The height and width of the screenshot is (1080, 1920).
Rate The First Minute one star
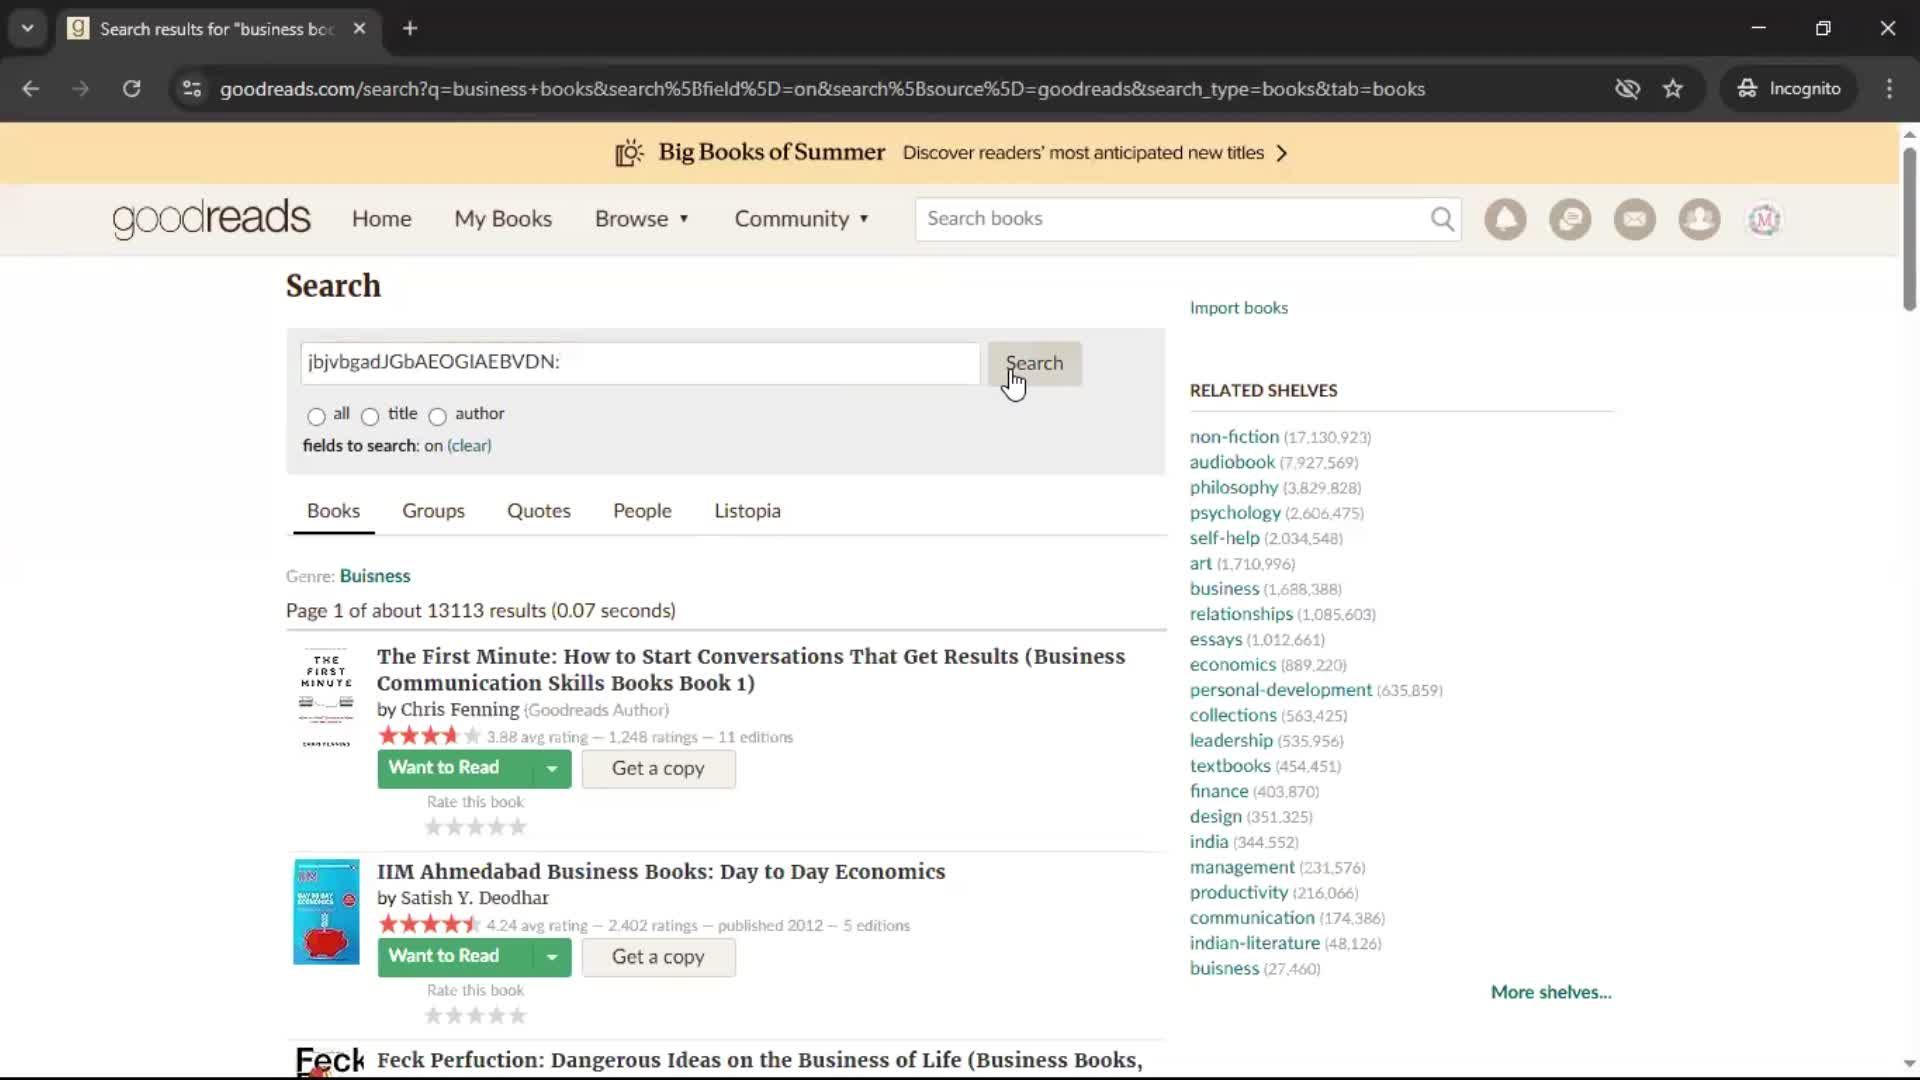[433, 827]
